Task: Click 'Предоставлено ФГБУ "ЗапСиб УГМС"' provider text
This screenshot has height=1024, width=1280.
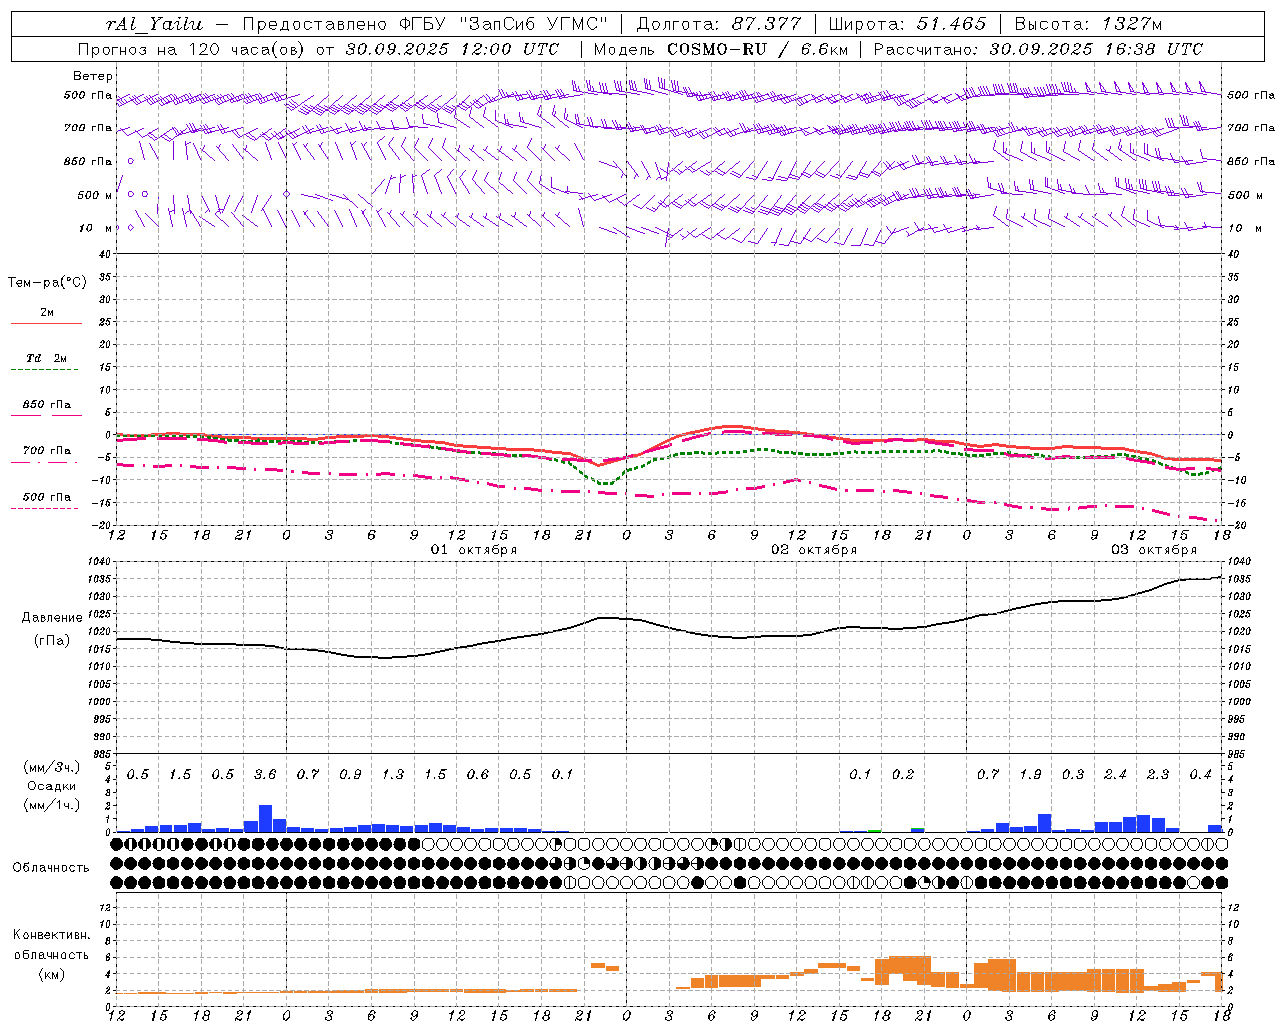Action: pos(426,24)
